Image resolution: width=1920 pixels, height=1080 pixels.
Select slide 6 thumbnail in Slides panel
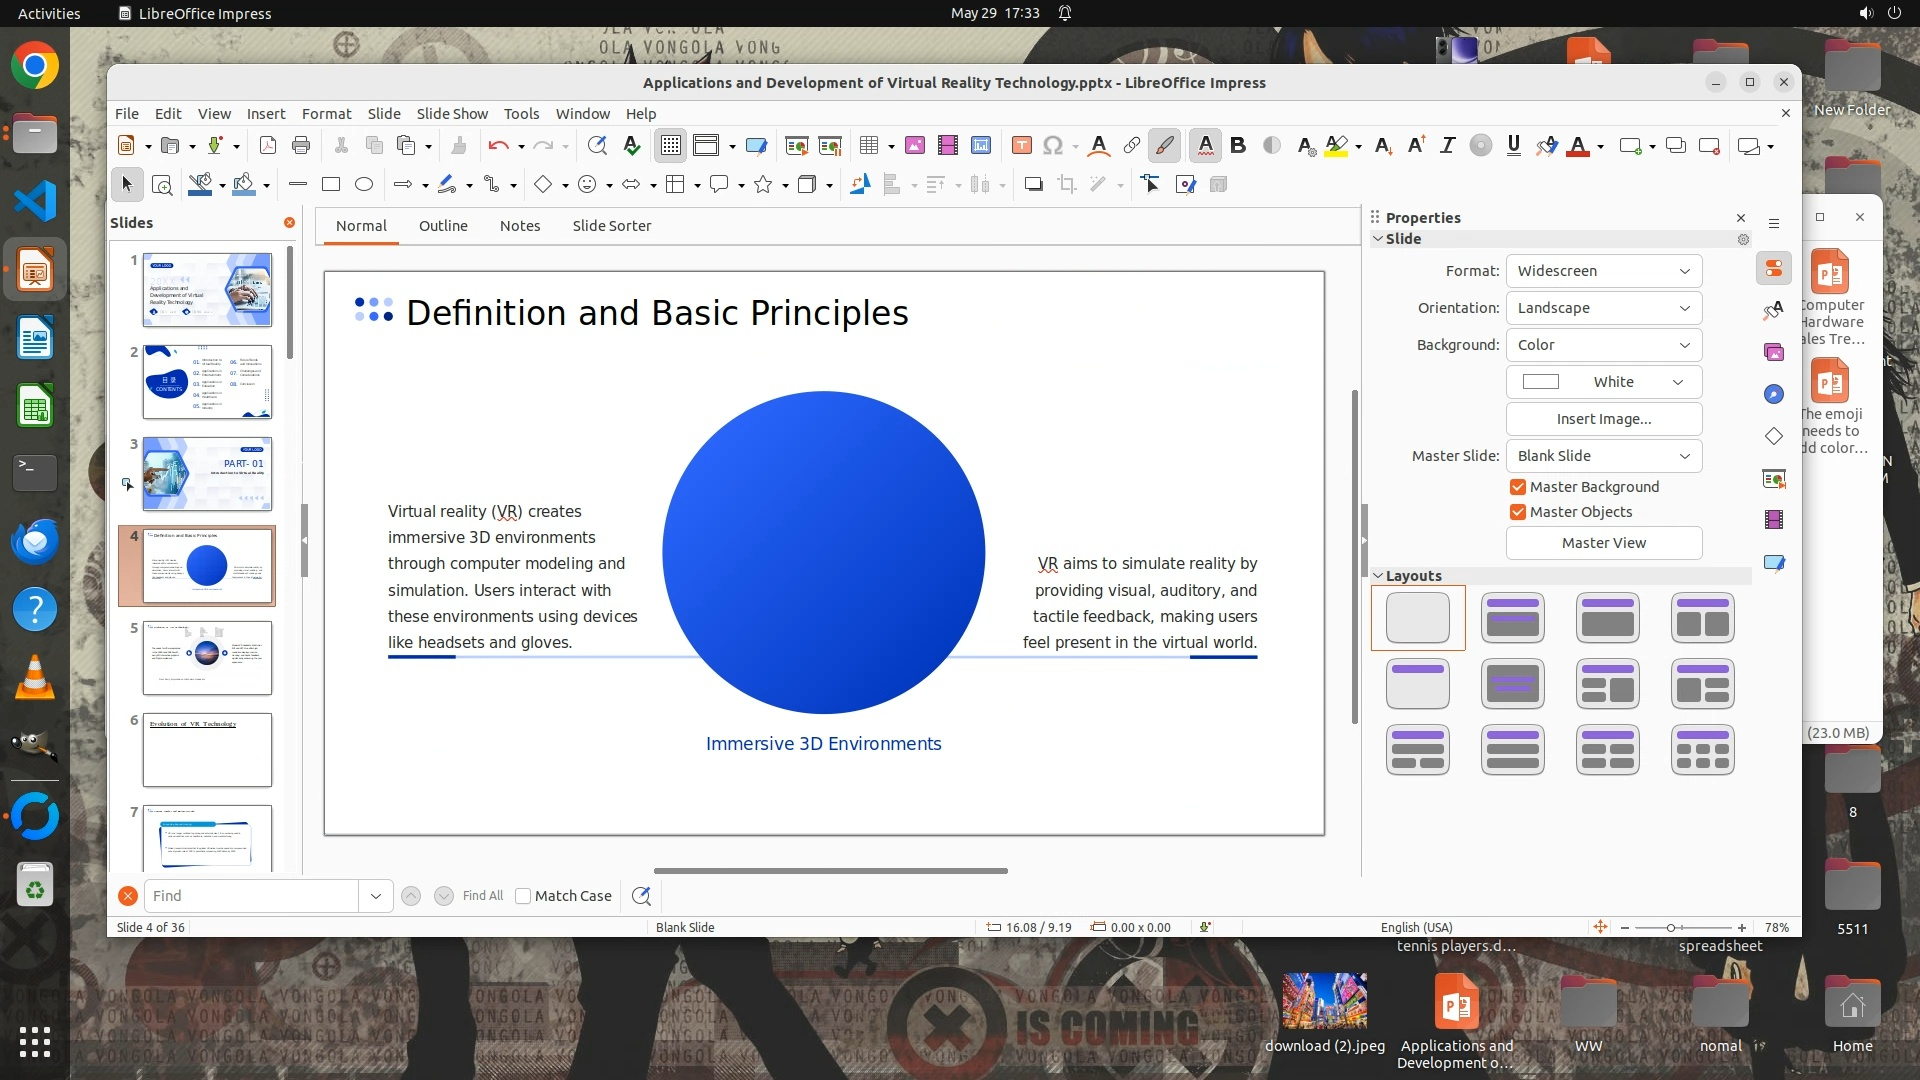coord(207,750)
